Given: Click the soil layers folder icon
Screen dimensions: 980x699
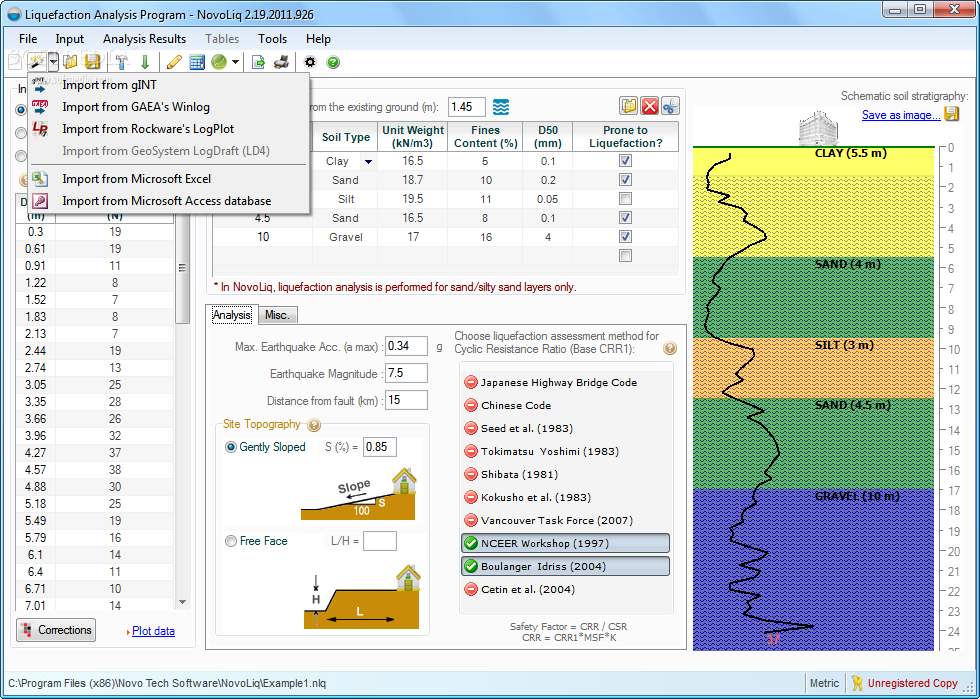Looking at the screenshot, I should click(x=629, y=106).
